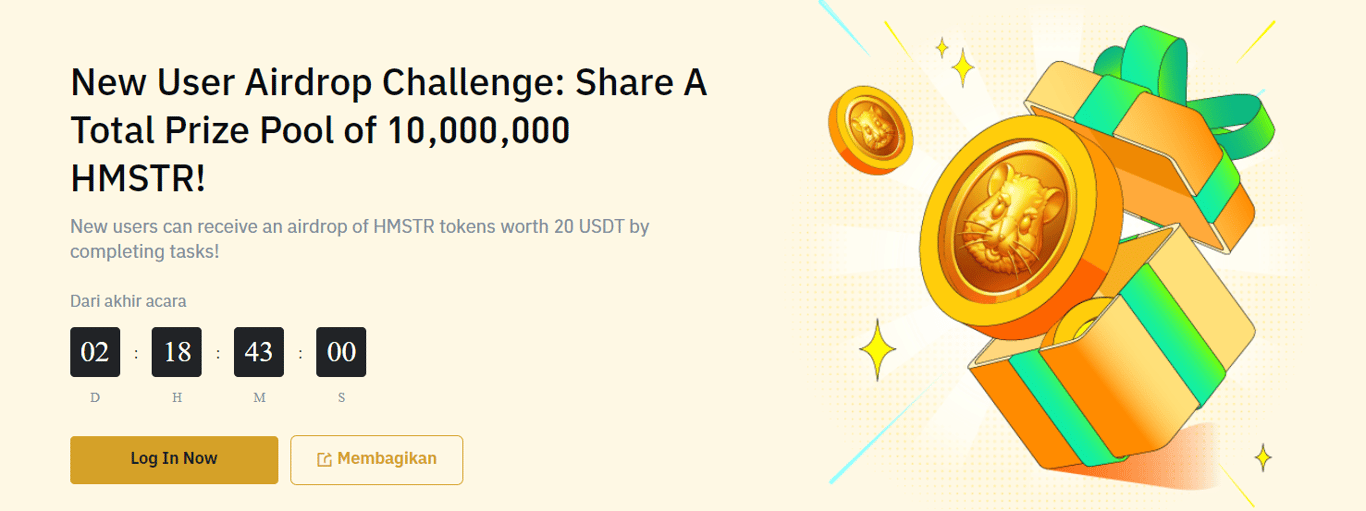Click the sparkle star pair above coin
The width and height of the screenshot is (1366, 511).
(955, 62)
